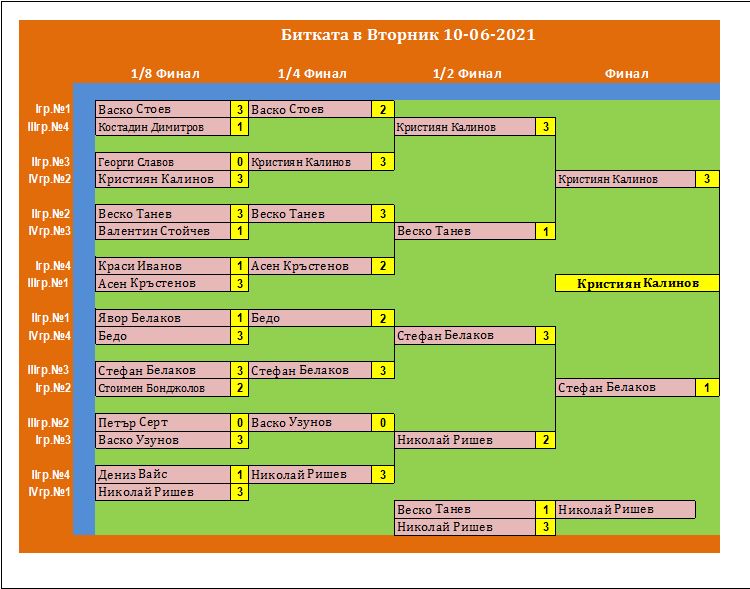Click Николай Ришев in the Финал column

625,510
